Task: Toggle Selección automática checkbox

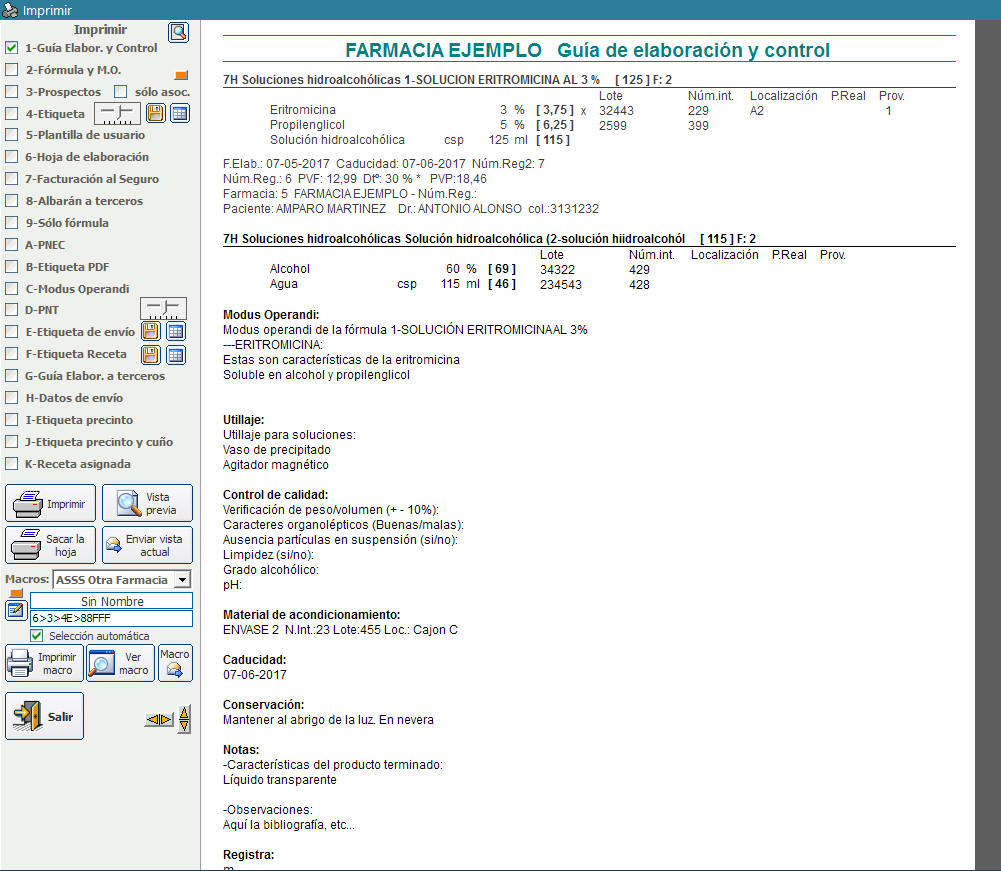Action: point(37,636)
